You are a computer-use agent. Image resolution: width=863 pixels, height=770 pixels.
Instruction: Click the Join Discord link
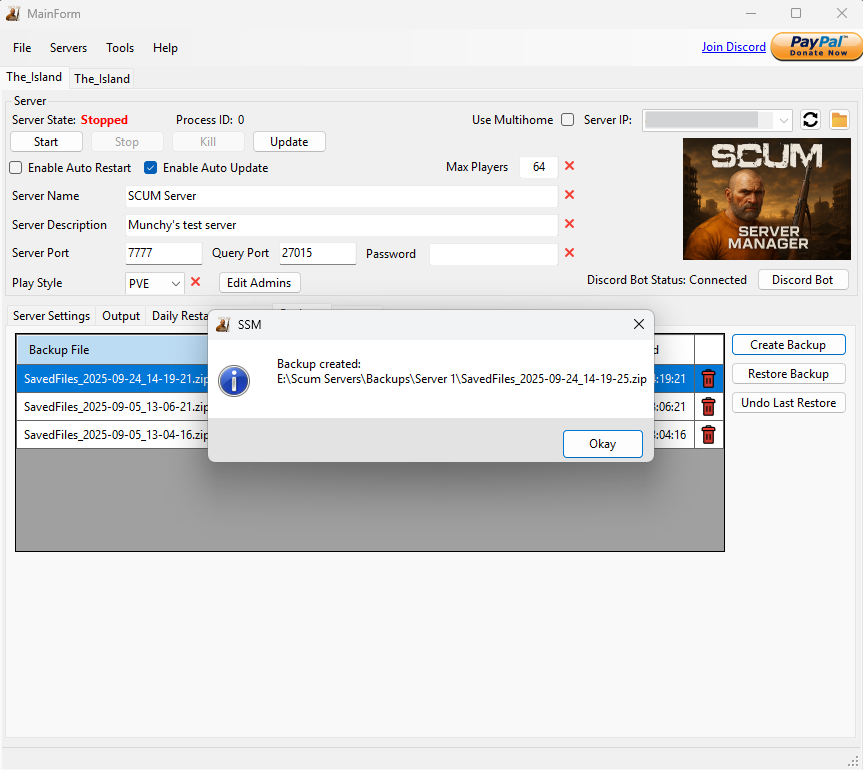(x=734, y=47)
